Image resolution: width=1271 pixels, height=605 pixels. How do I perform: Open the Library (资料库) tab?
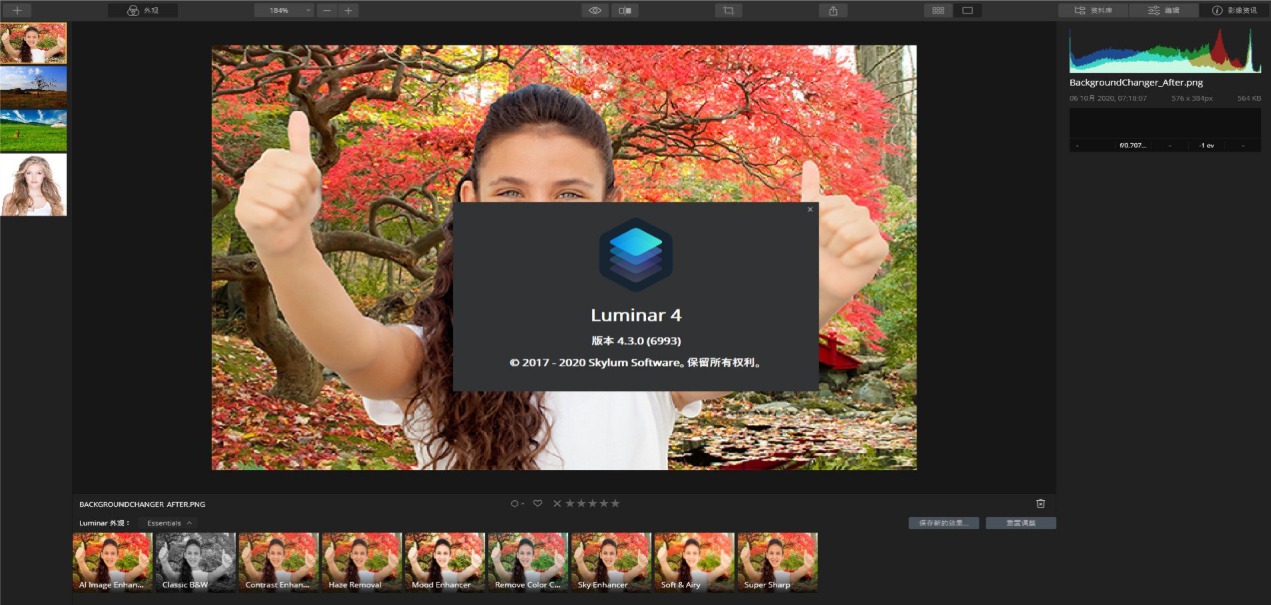pos(1093,10)
